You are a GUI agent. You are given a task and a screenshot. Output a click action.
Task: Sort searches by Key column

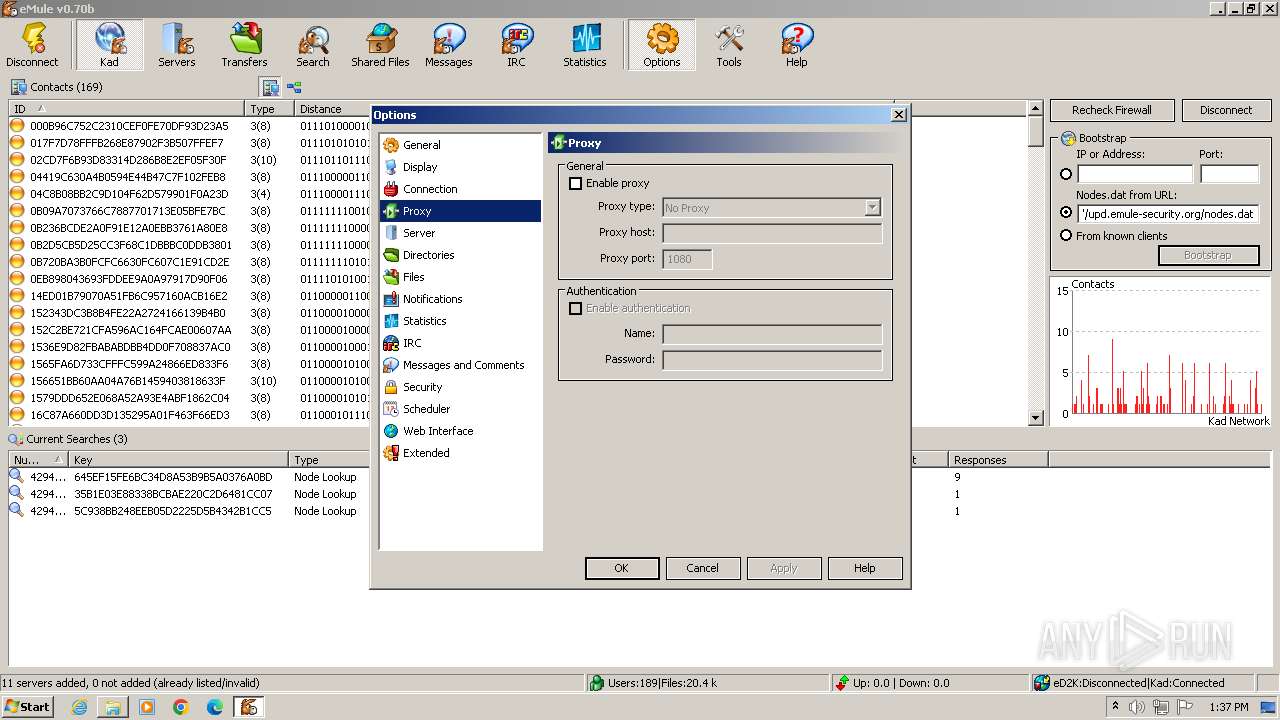(180, 460)
